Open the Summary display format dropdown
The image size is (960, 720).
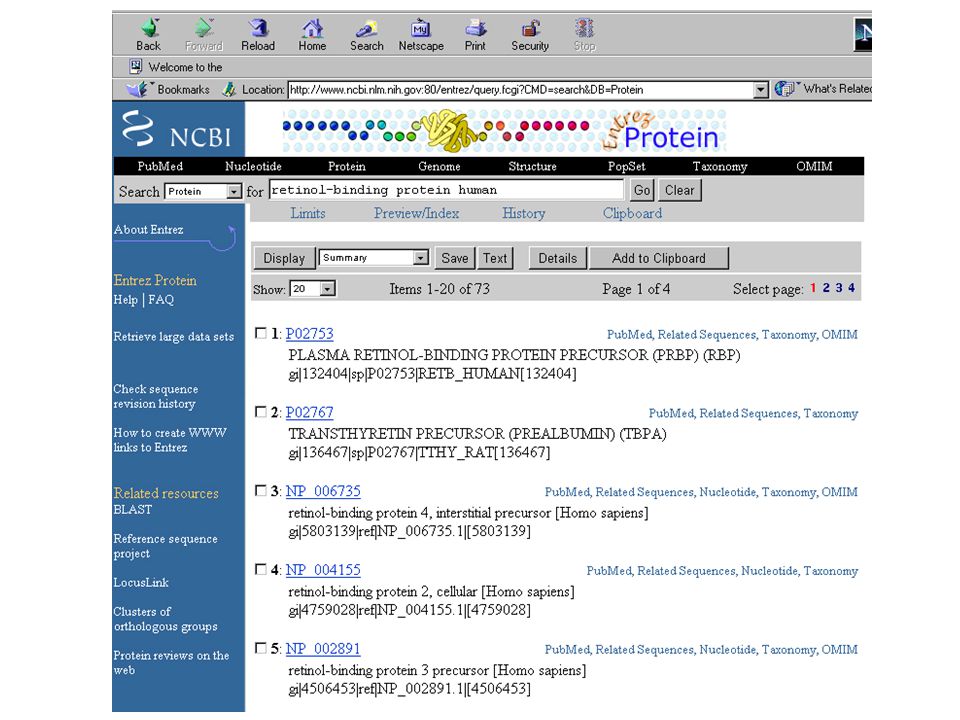(x=373, y=258)
